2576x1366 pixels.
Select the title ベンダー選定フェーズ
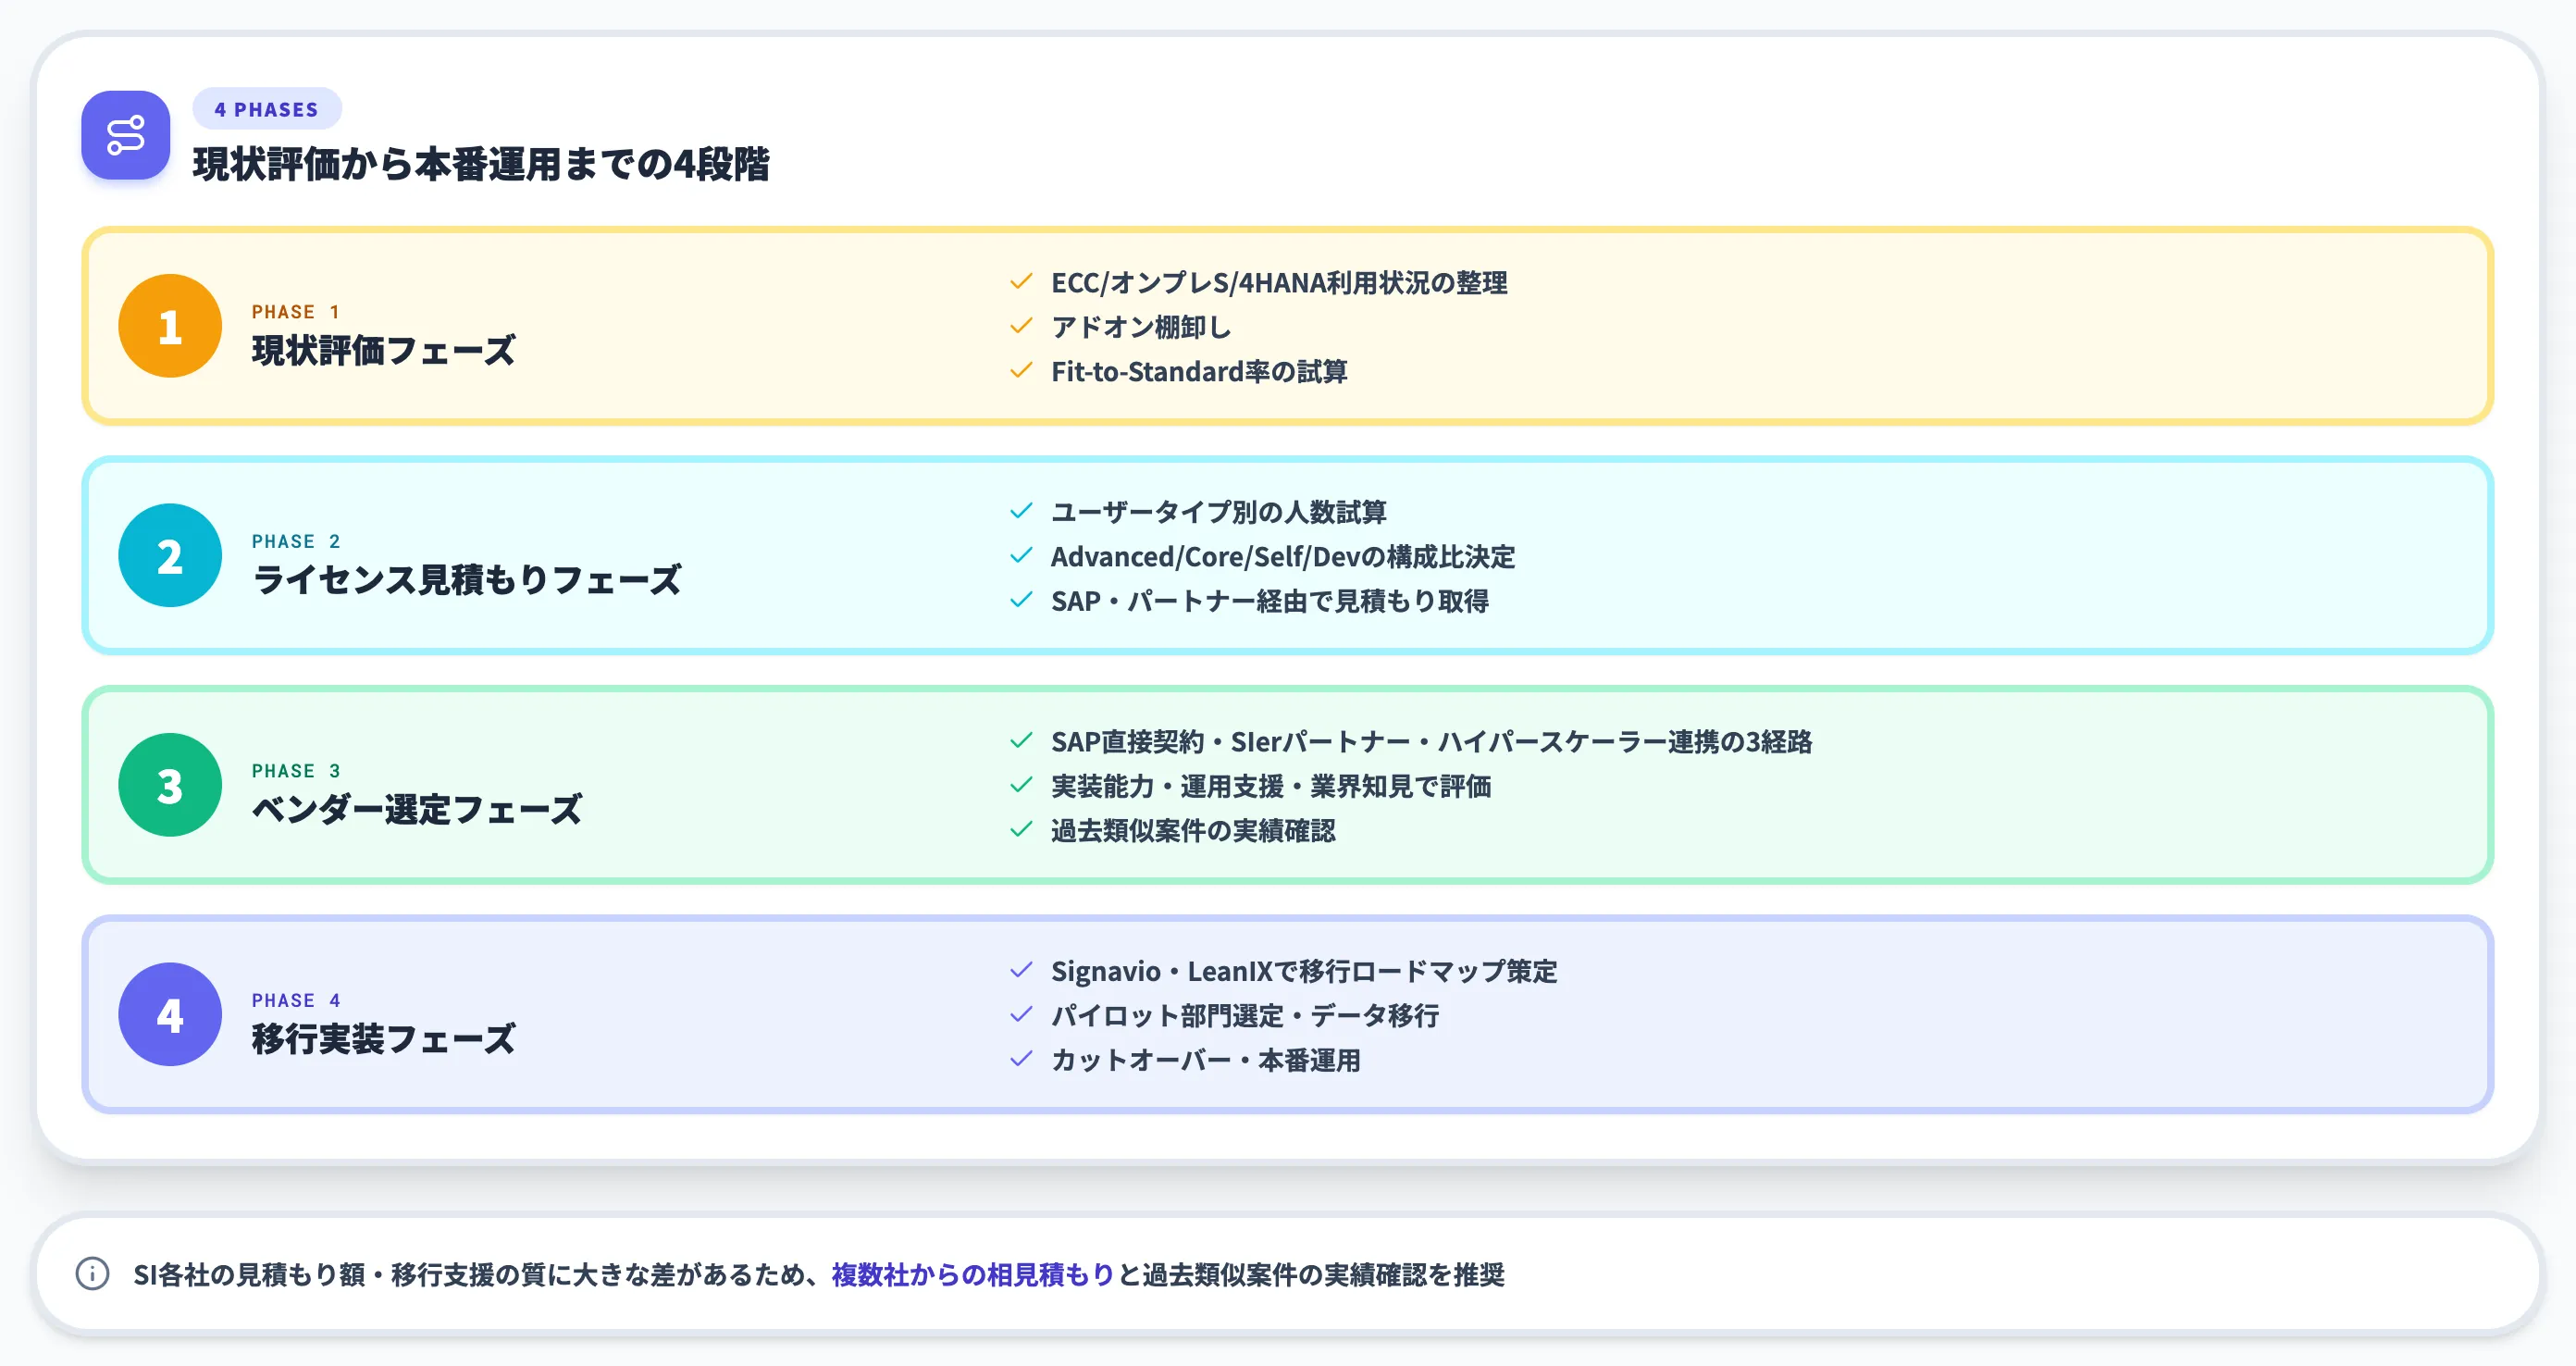pos(417,809)
